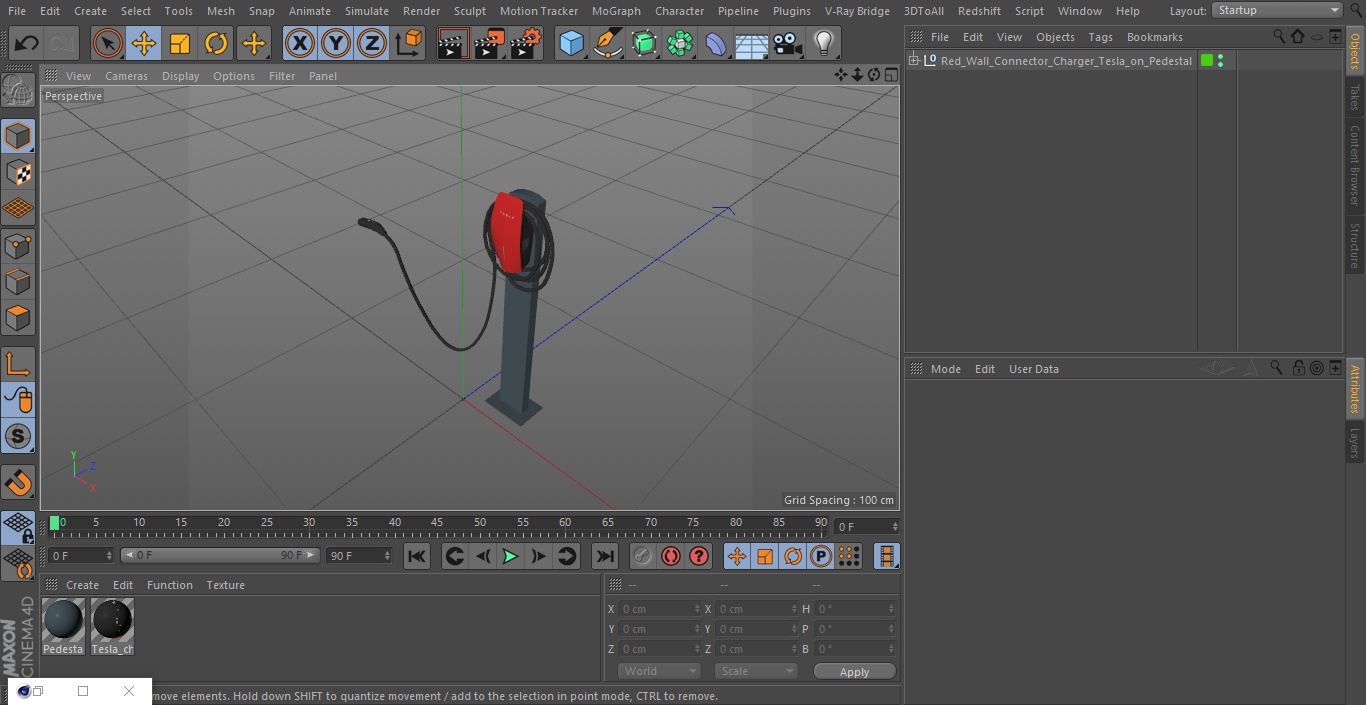This screenshot has width=1366, height=705.
Task: Open the Layout dropdown showing Startup
Action: pos(1277,10)
